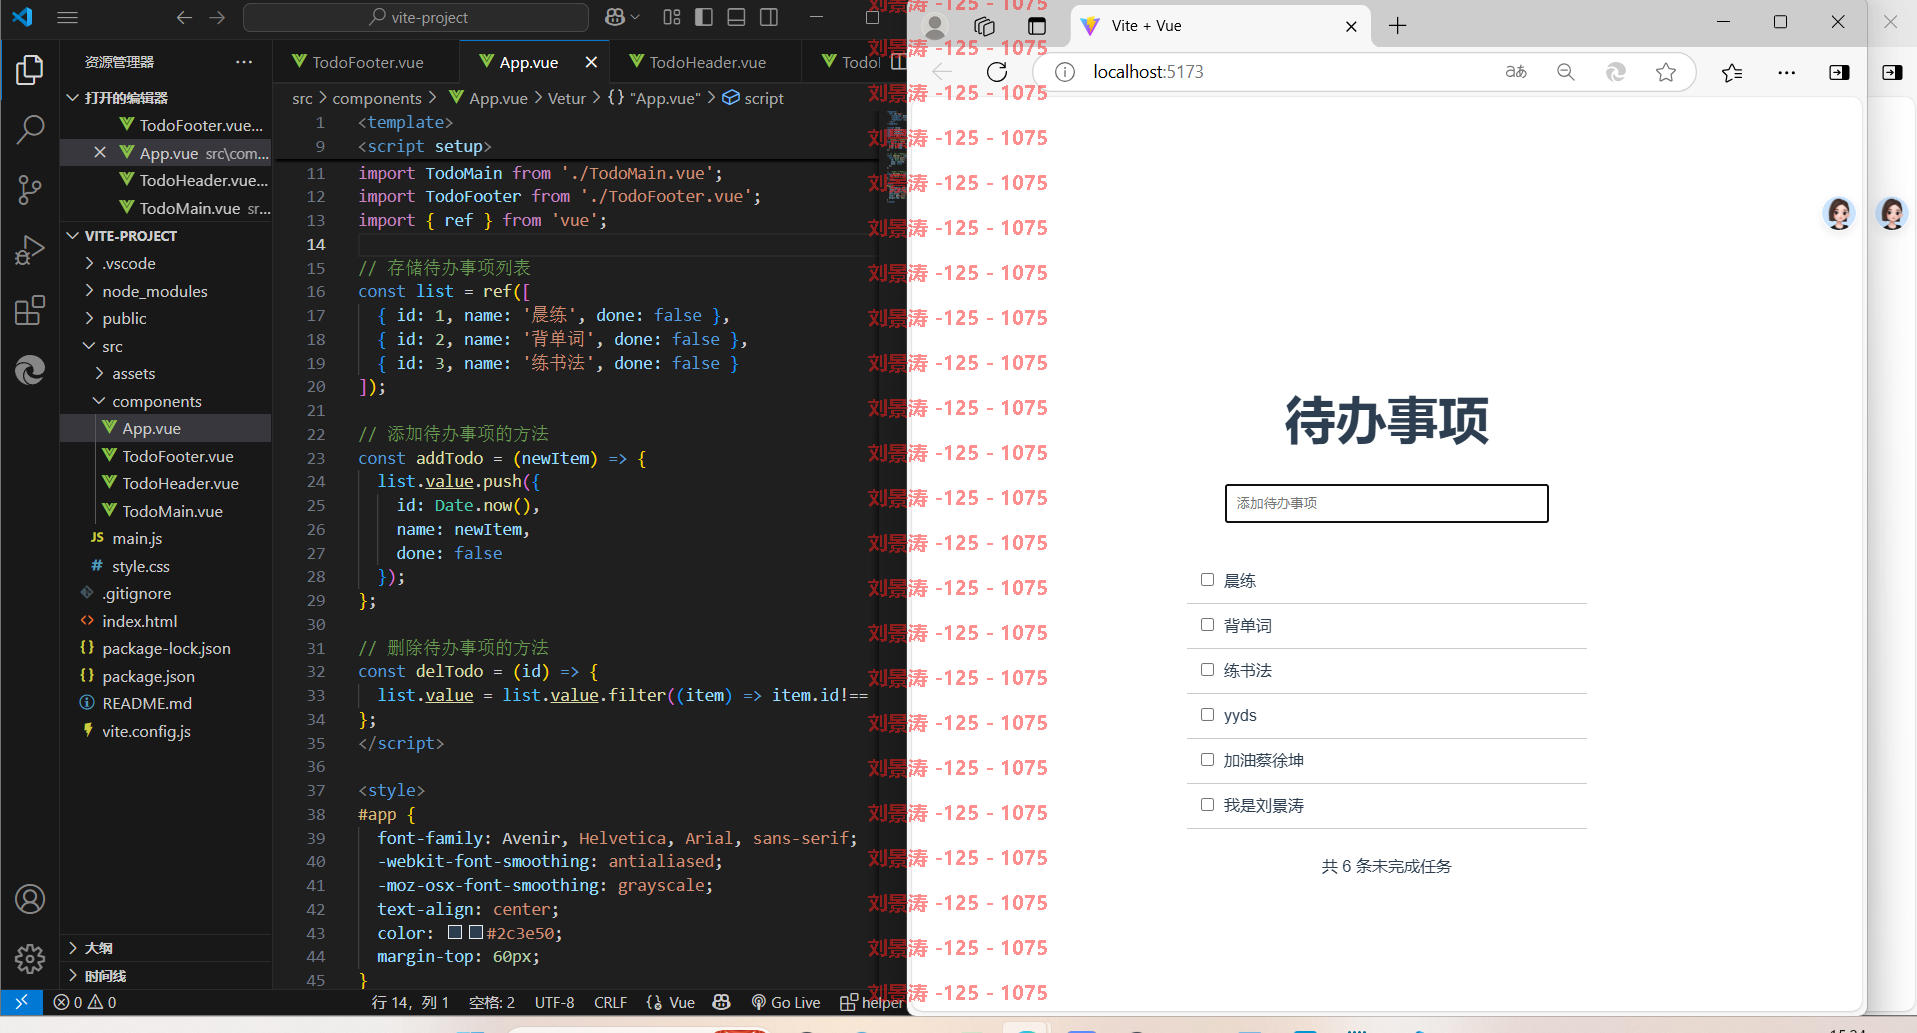Toggle the secondary side bar layout icon
The width and height of the screenshot is (1917, 1033).
coord(769,17)
